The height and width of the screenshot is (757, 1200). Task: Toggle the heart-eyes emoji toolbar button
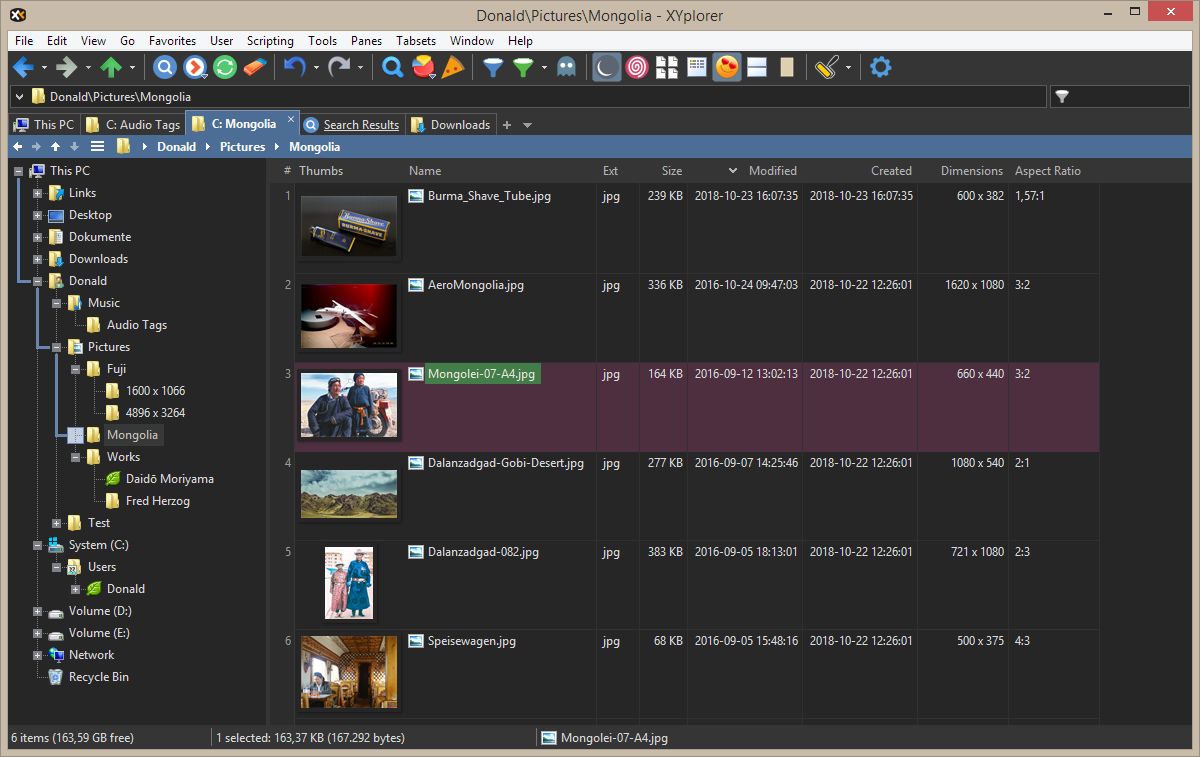click(727, 68)
